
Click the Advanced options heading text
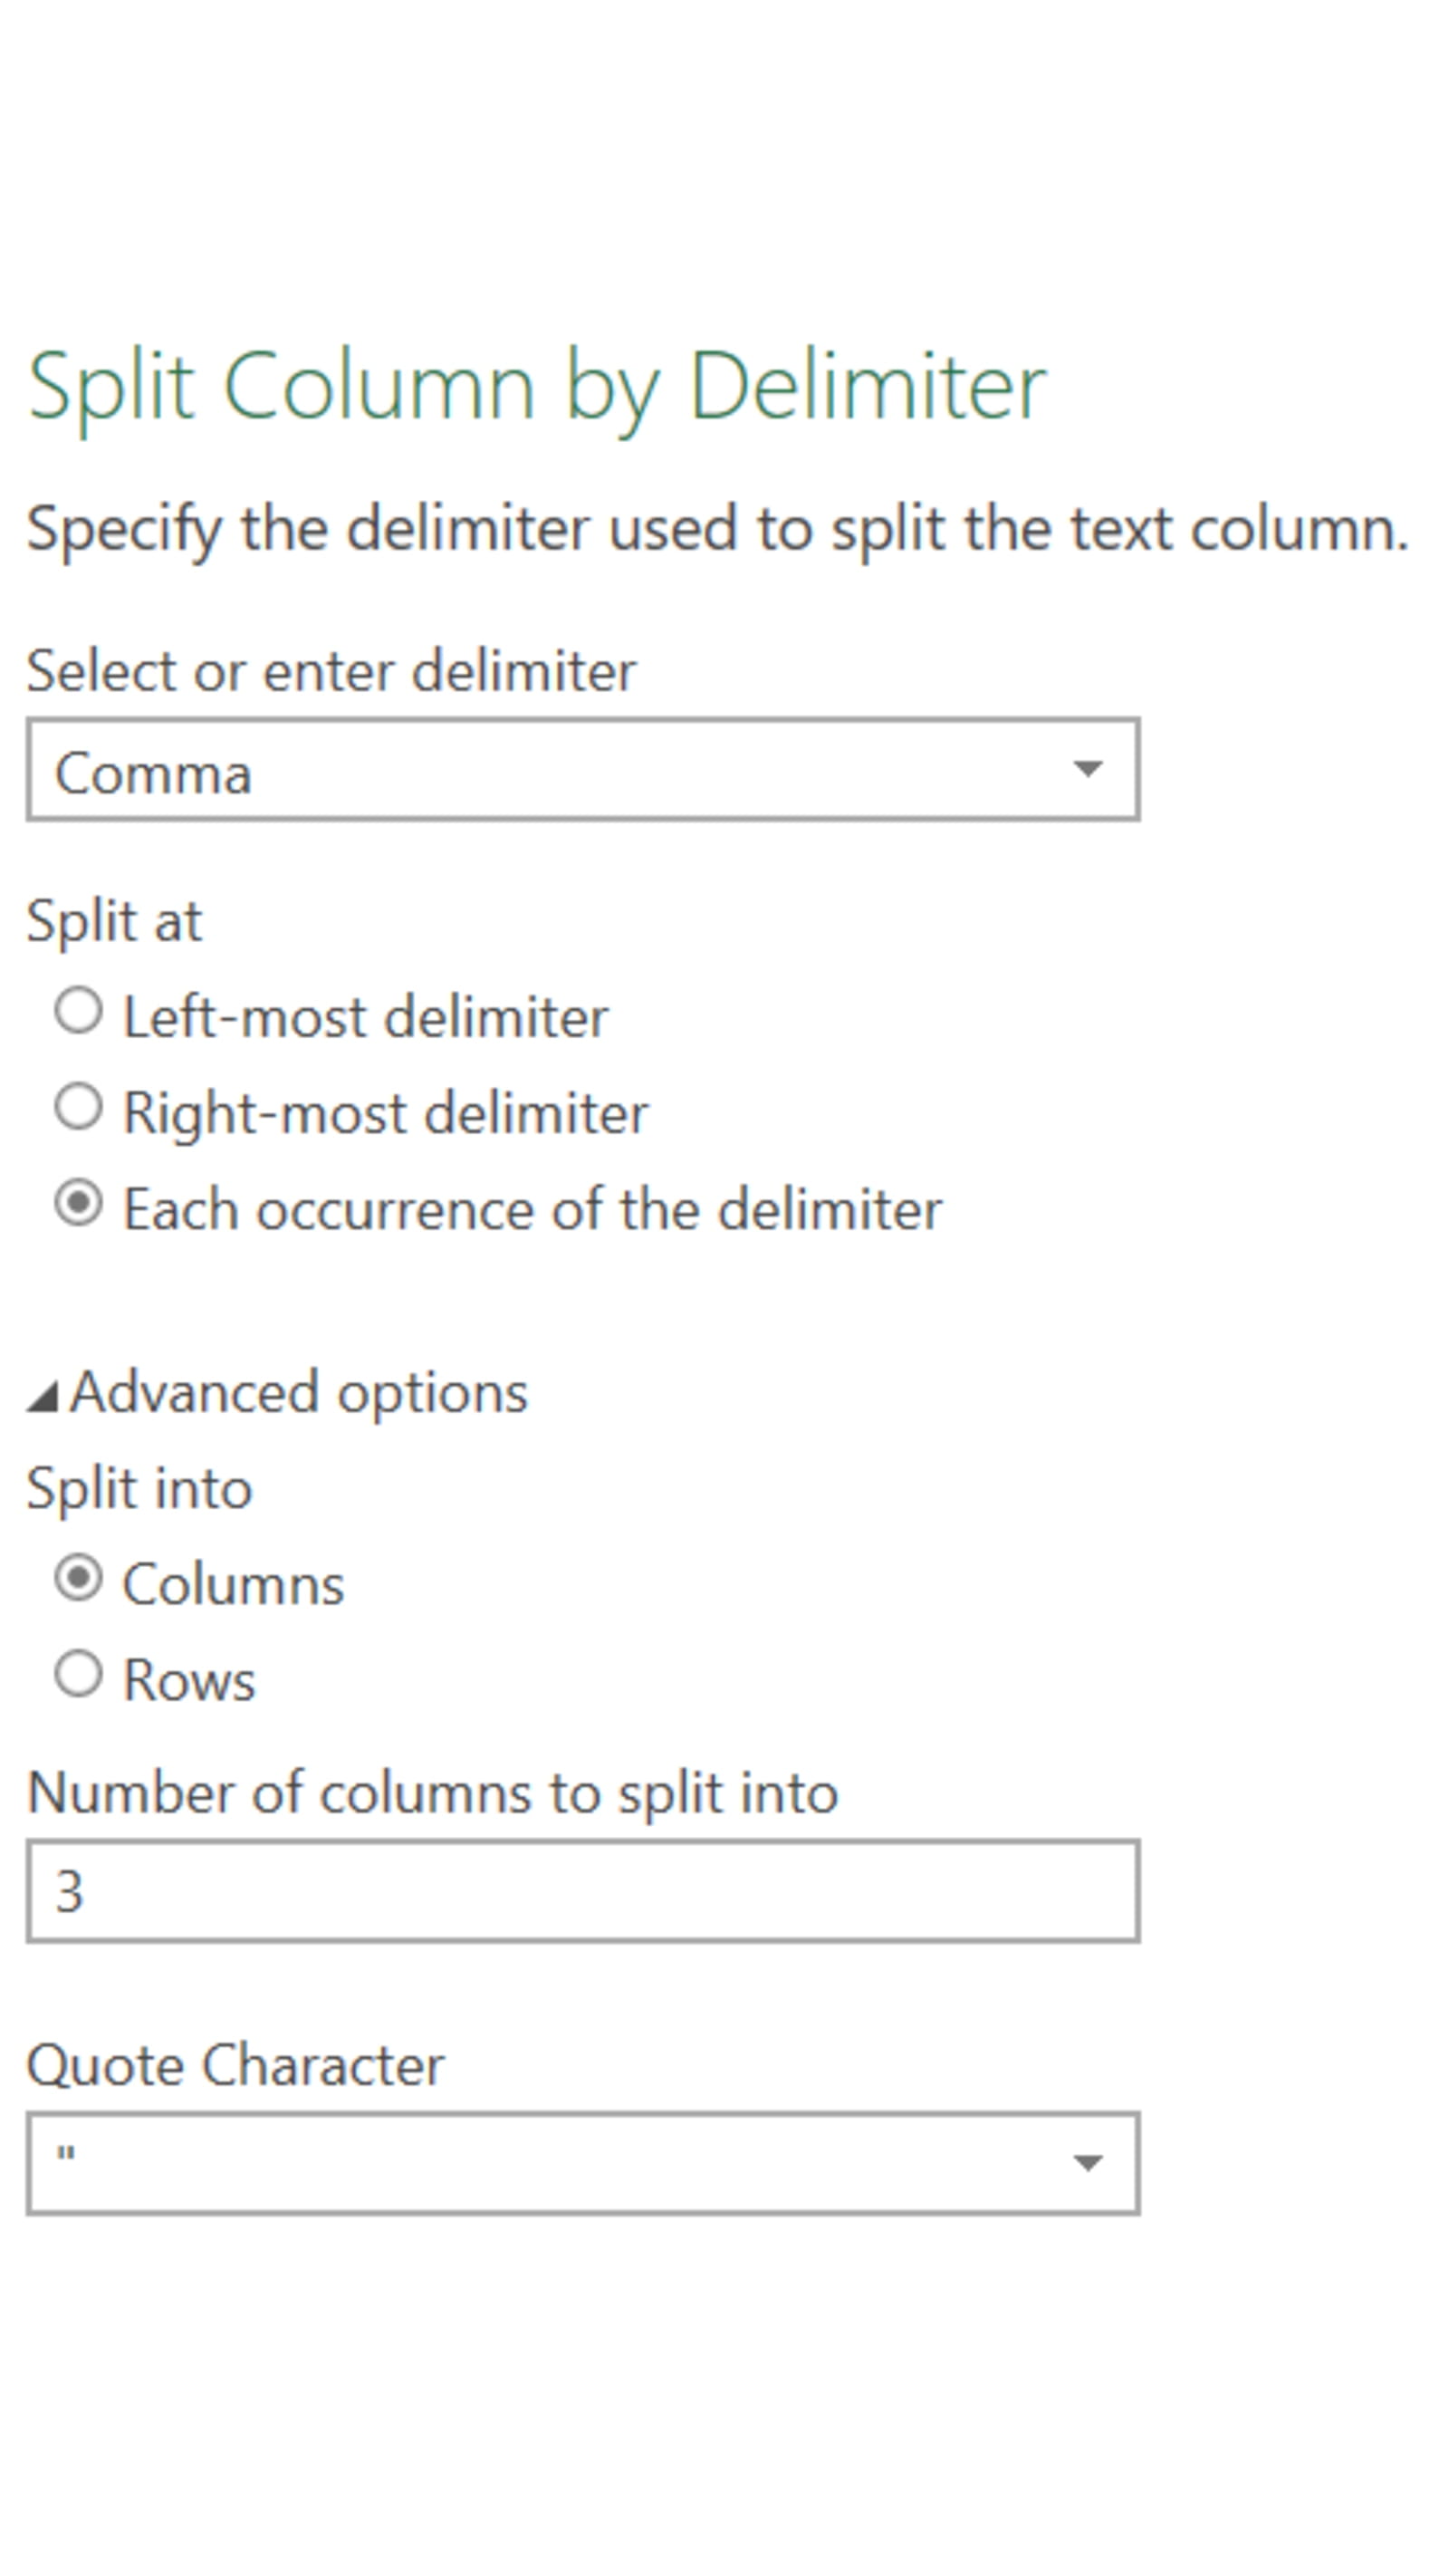click(x=298, y=1392)
